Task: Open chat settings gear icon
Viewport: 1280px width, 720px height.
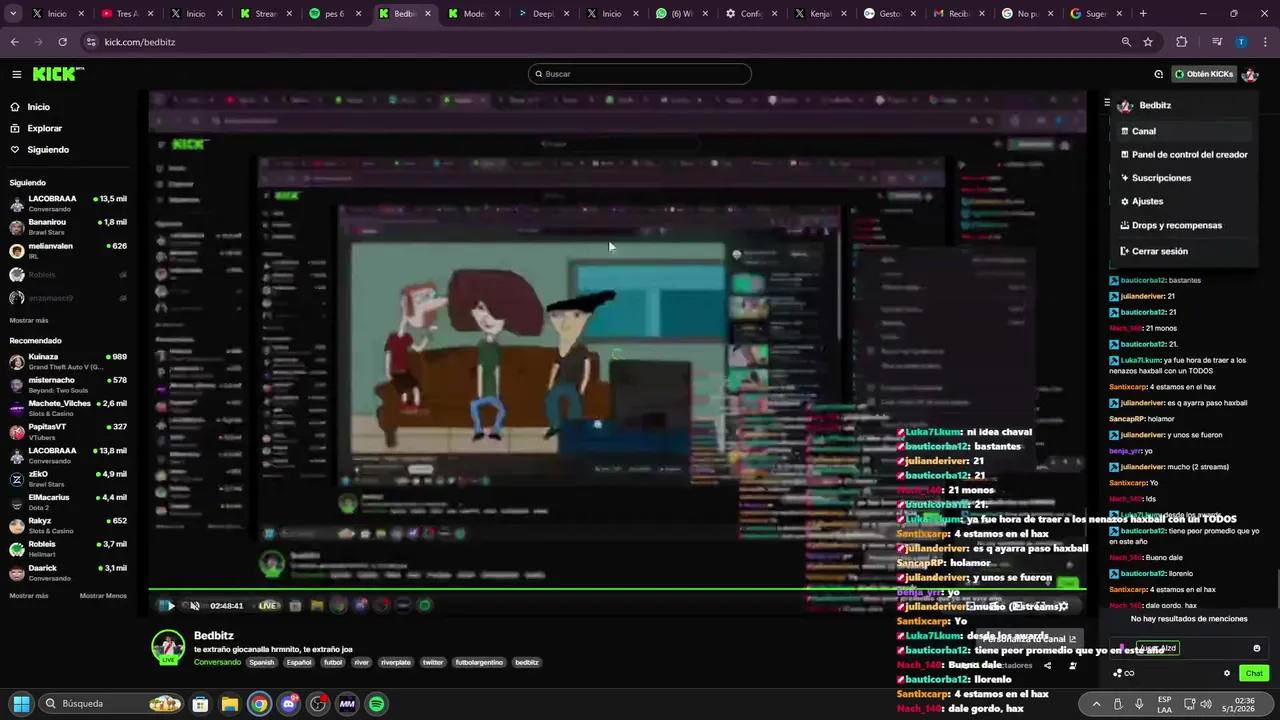Action: [1227, 673]
